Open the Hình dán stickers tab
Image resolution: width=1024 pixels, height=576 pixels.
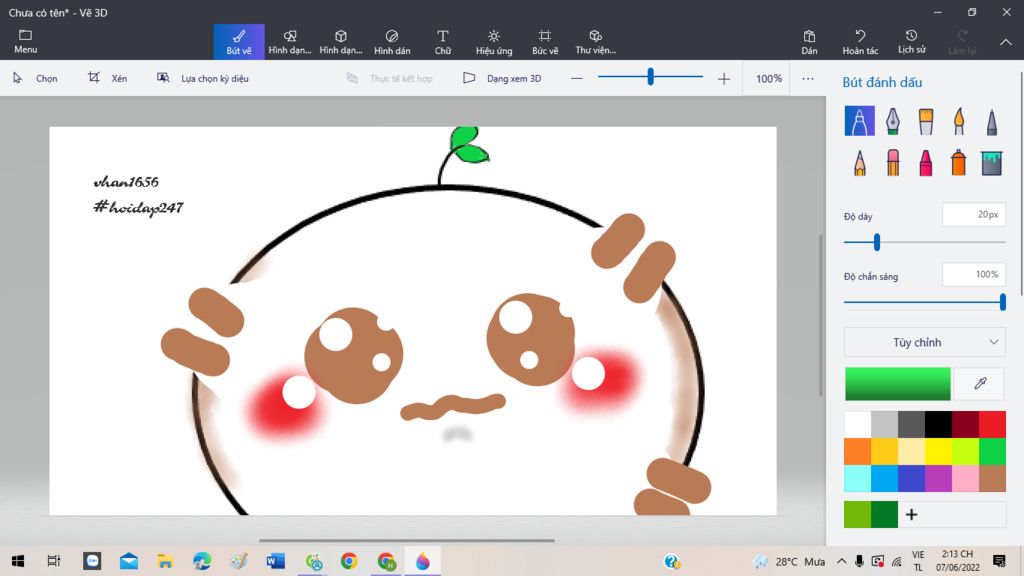[392, 42]
